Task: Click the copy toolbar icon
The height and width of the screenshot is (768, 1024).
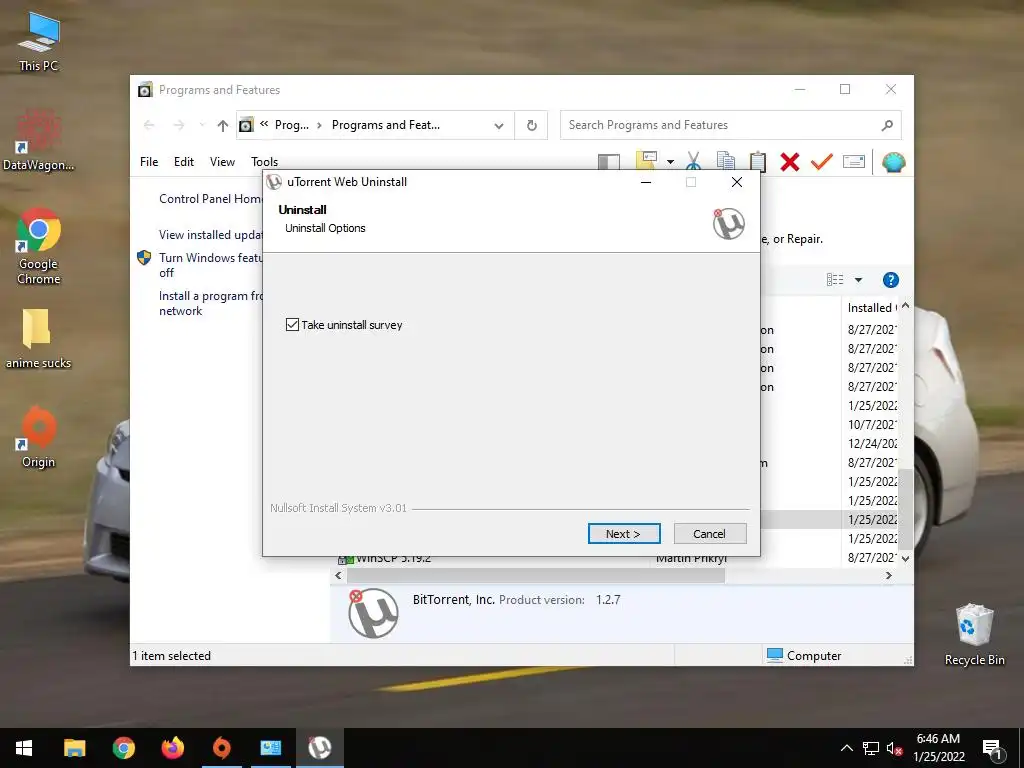Action: [x=725, y=161]
